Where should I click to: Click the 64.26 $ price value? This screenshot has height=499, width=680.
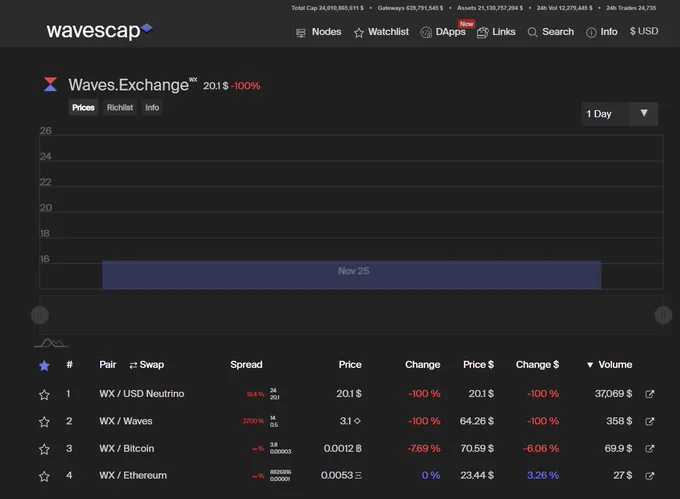[x=477, y=421]
